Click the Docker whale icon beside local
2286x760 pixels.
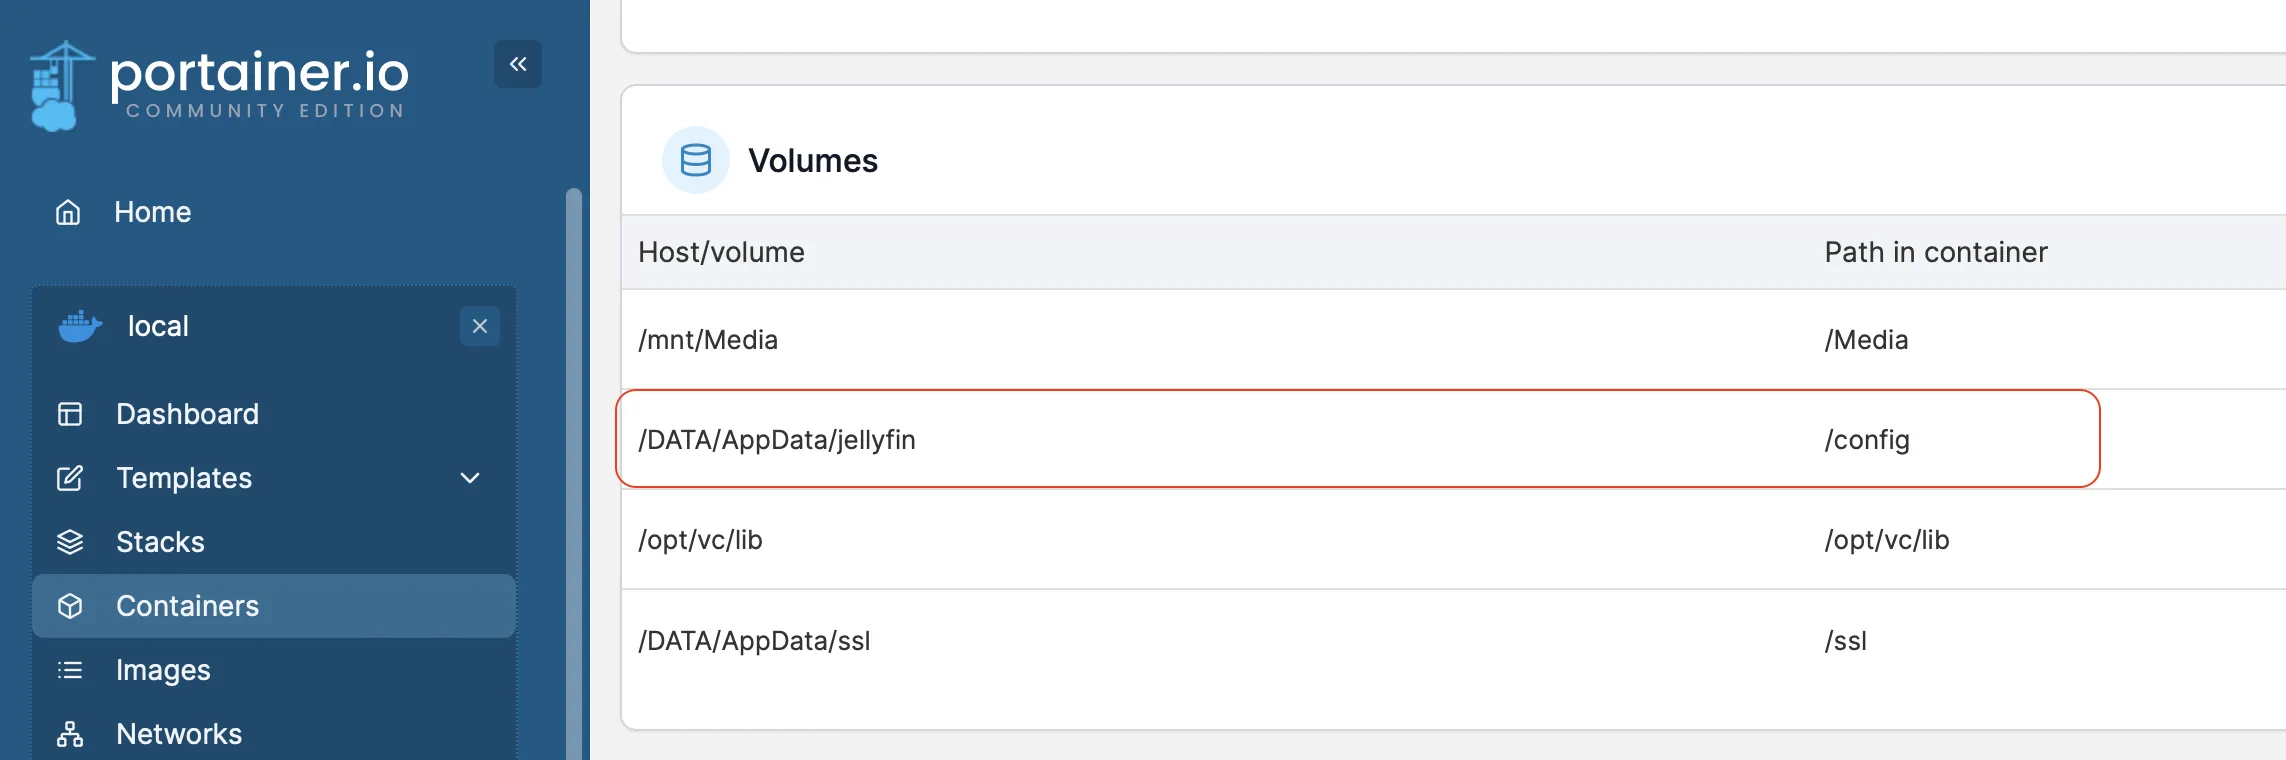pyautogui.click(x=80, y=326)
